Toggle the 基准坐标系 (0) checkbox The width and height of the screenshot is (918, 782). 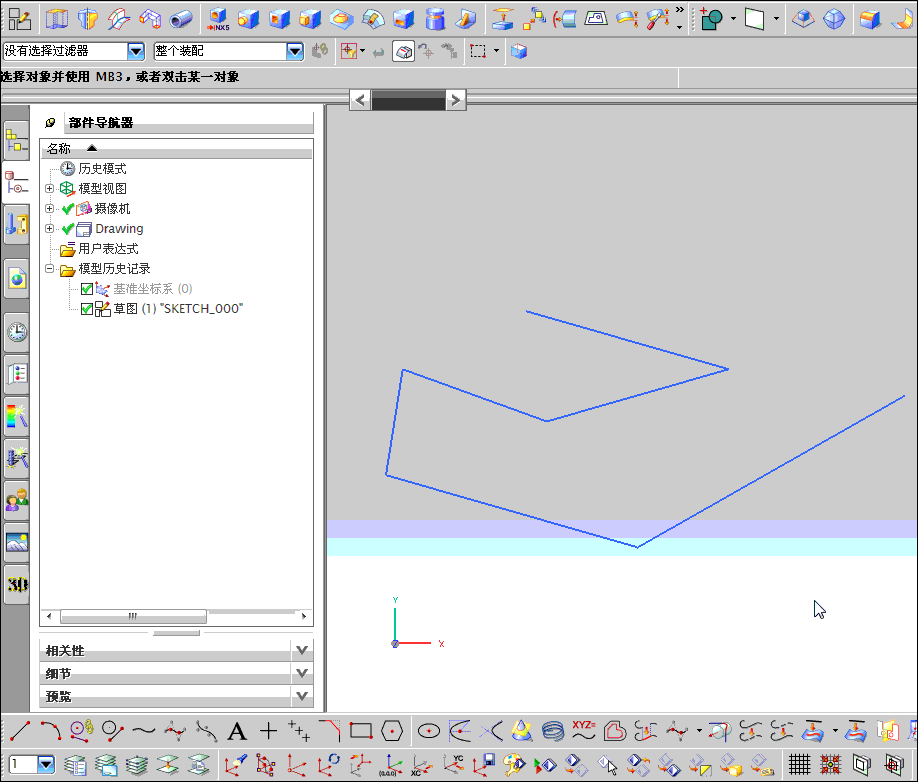87,289
